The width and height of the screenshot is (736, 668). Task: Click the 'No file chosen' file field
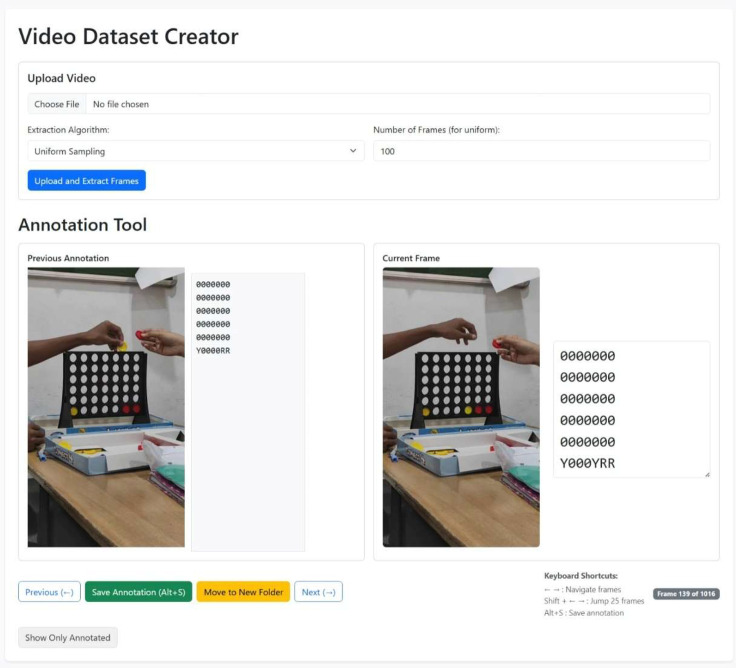coord(398,104)
